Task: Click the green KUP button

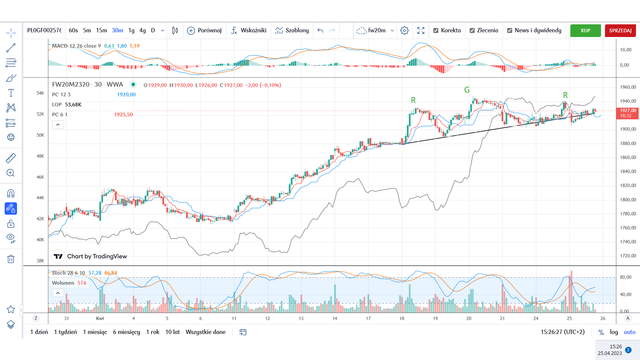Action: click(585, 31)
